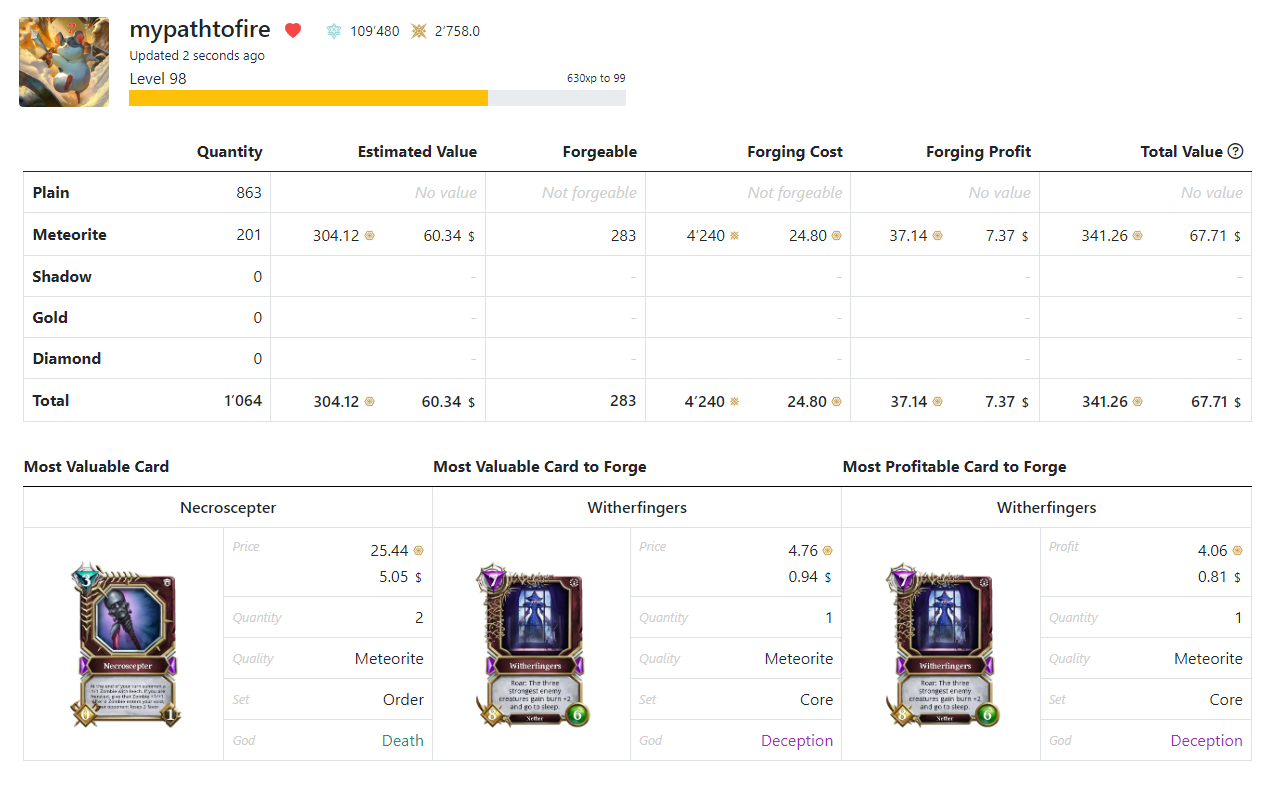Click the Necroscepter card title

click(228, 508)
